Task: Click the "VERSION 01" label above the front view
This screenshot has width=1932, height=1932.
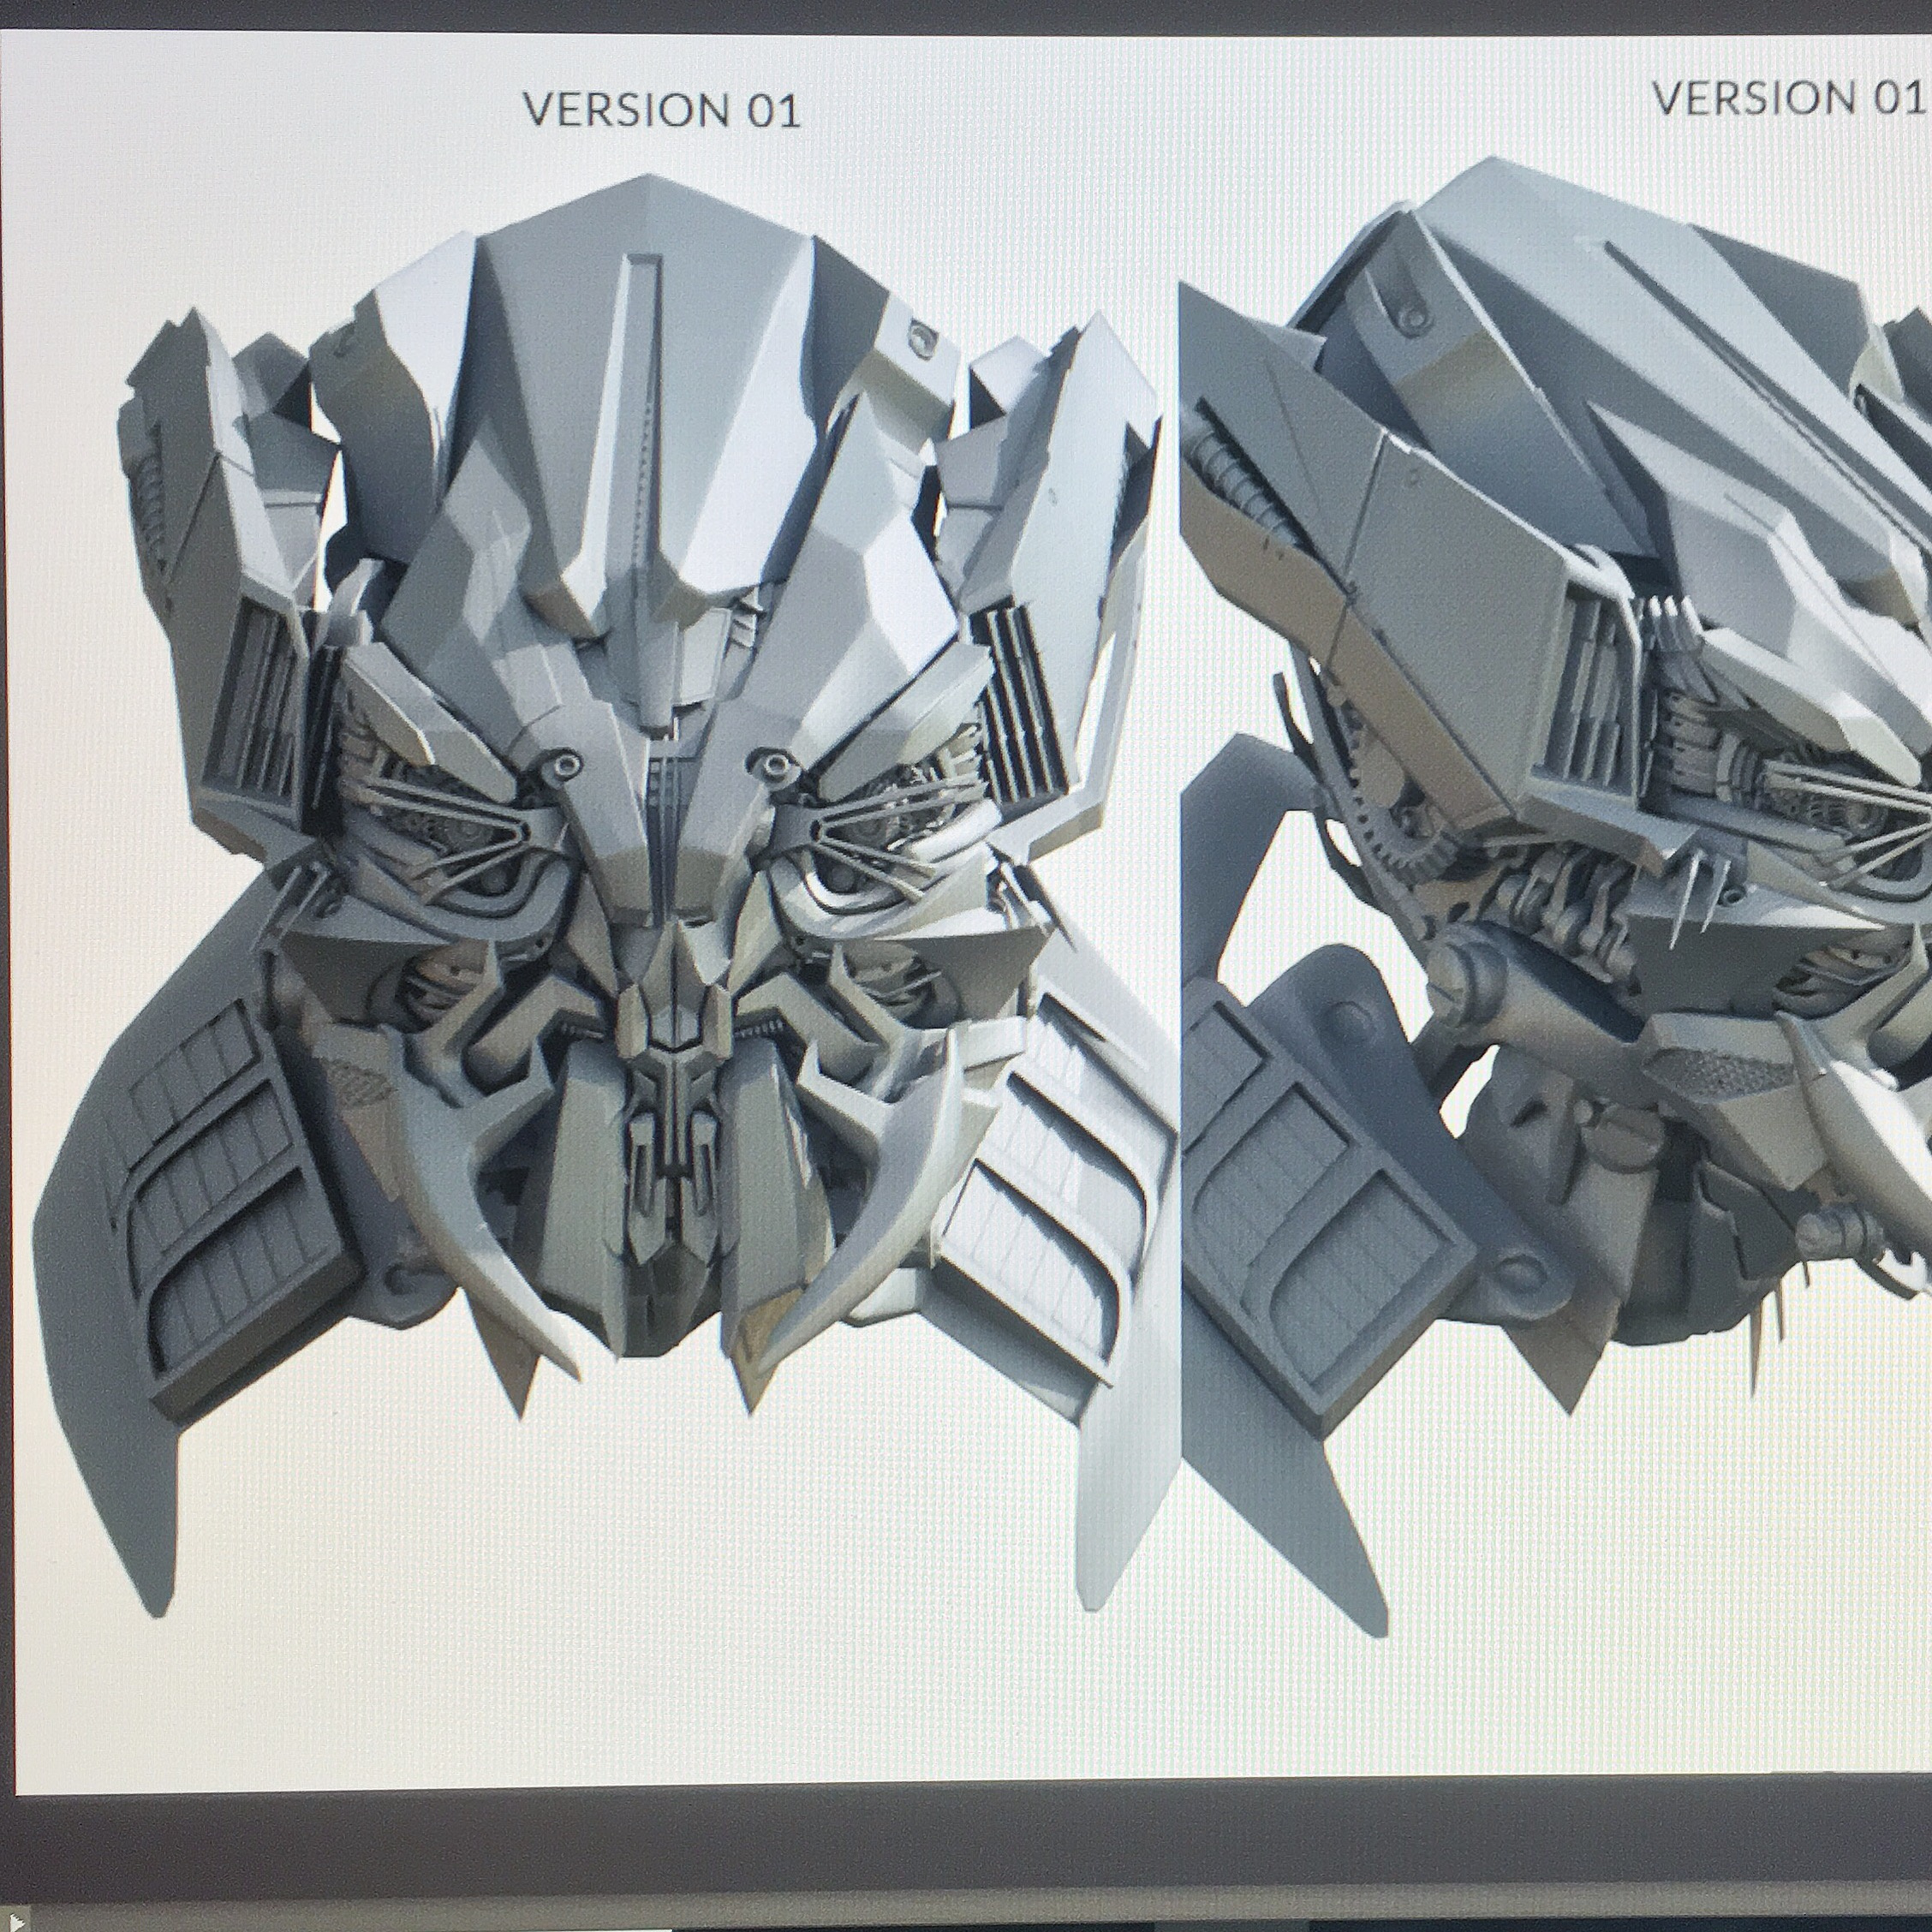Action: (x=662, y=110)
